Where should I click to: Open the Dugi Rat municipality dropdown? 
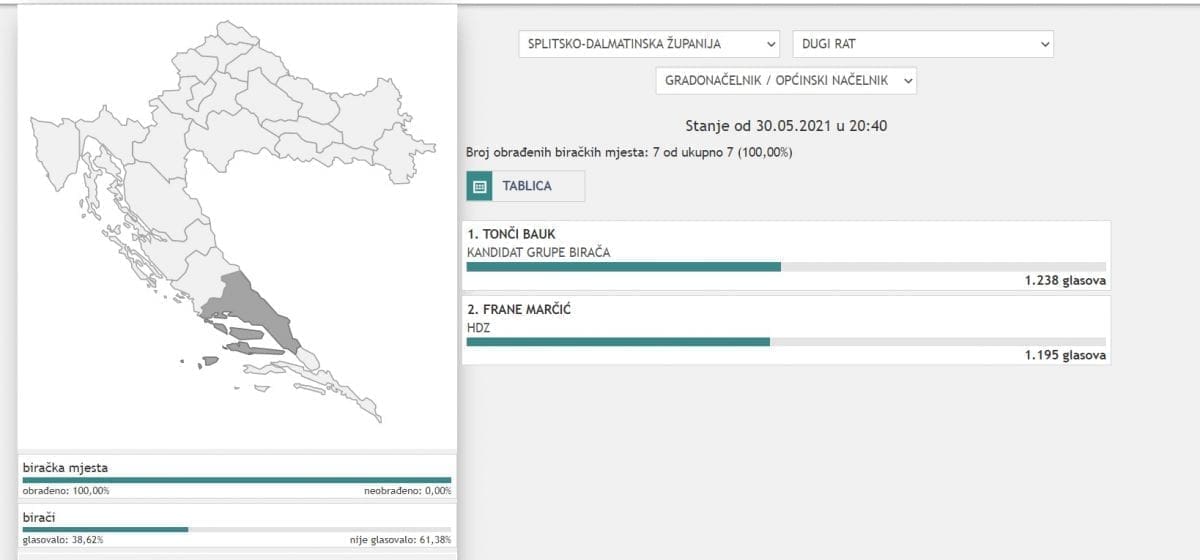[x=922, y=44]
